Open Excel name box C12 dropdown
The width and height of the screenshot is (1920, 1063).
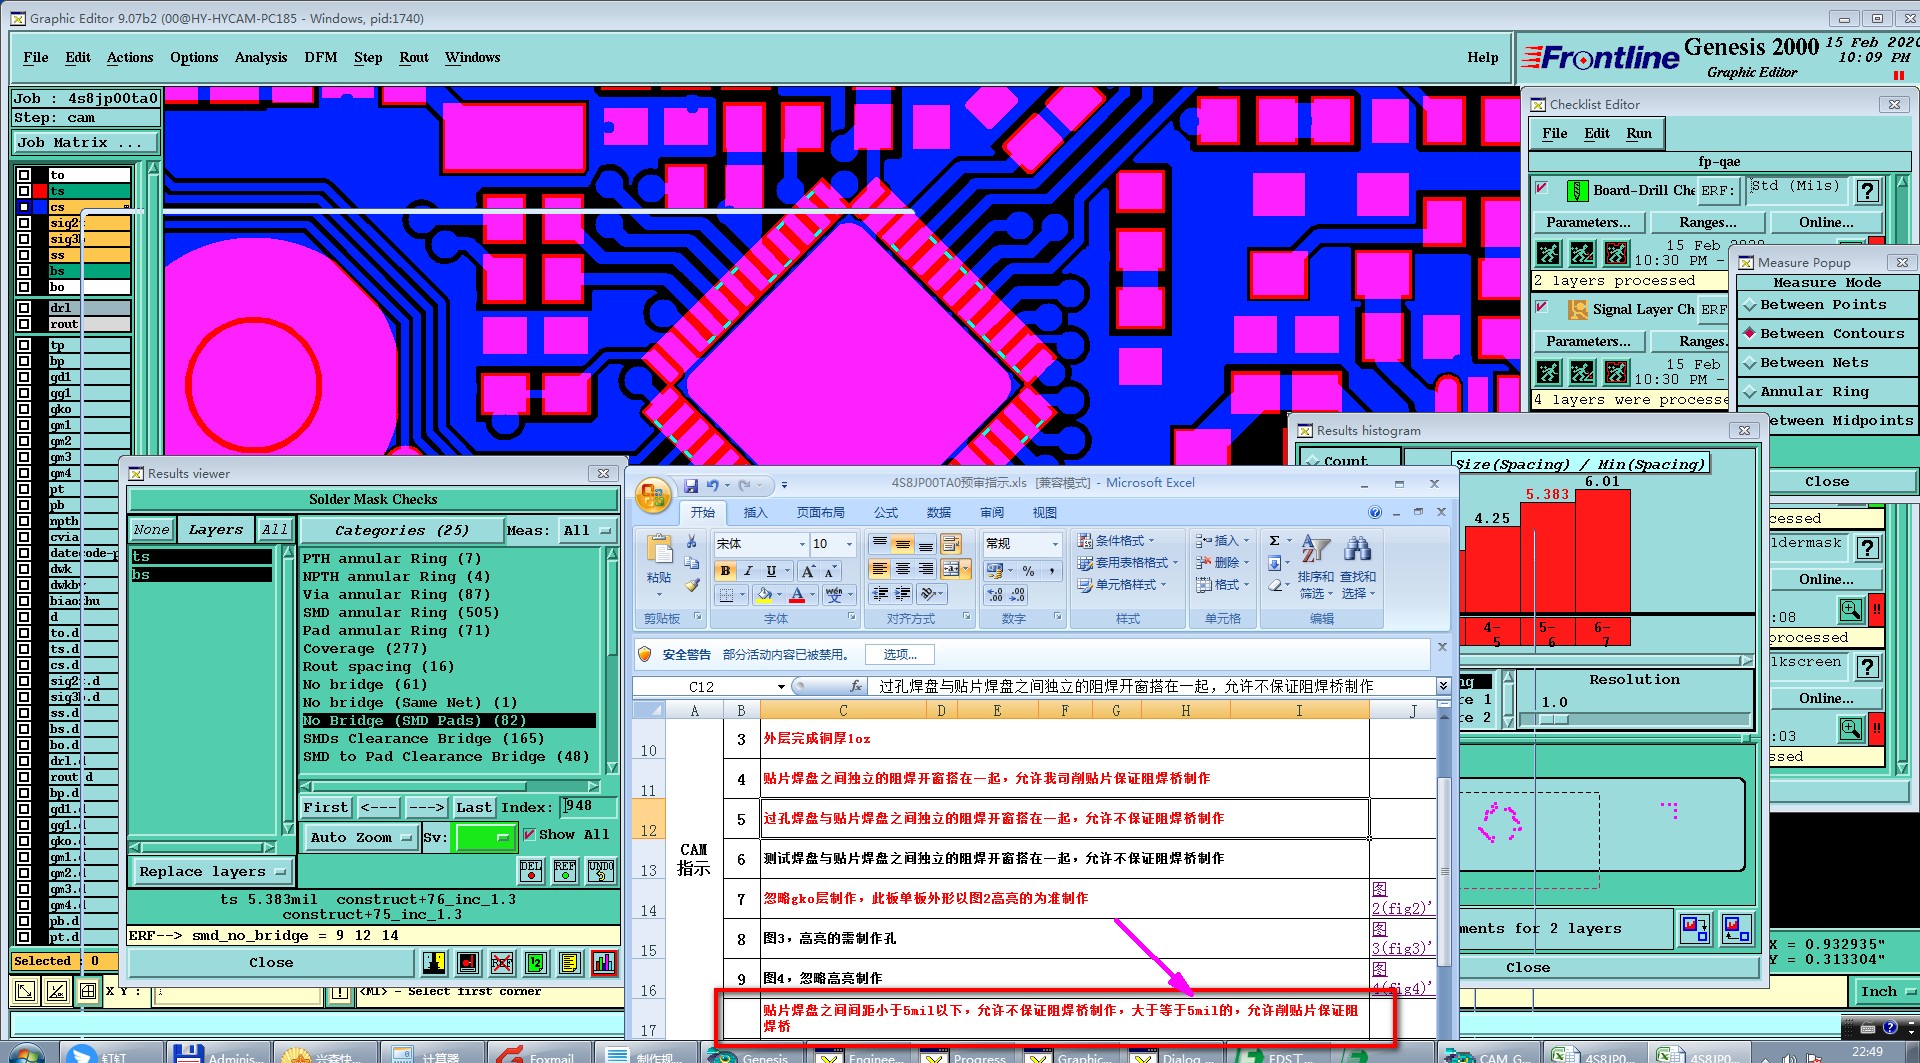coord(781,687)
